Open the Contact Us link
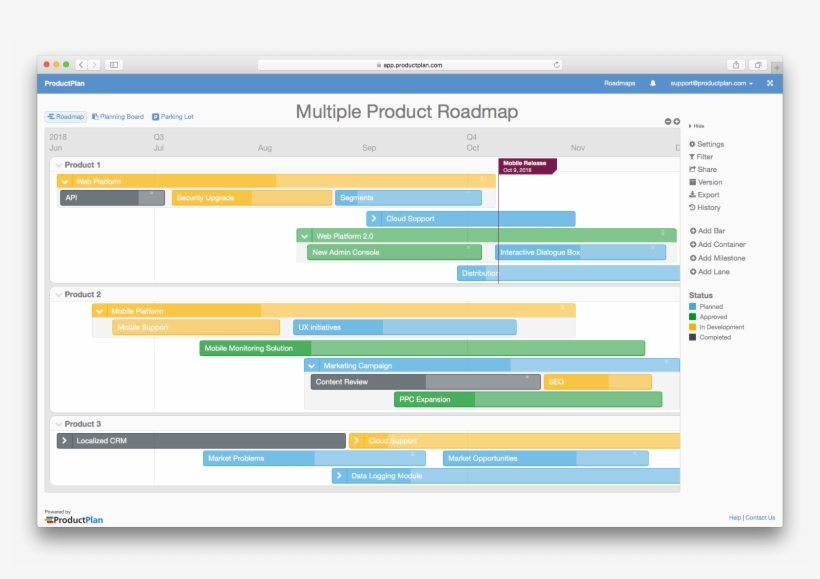This screenshot has height=579, width=820. click(x=760, y=518)
